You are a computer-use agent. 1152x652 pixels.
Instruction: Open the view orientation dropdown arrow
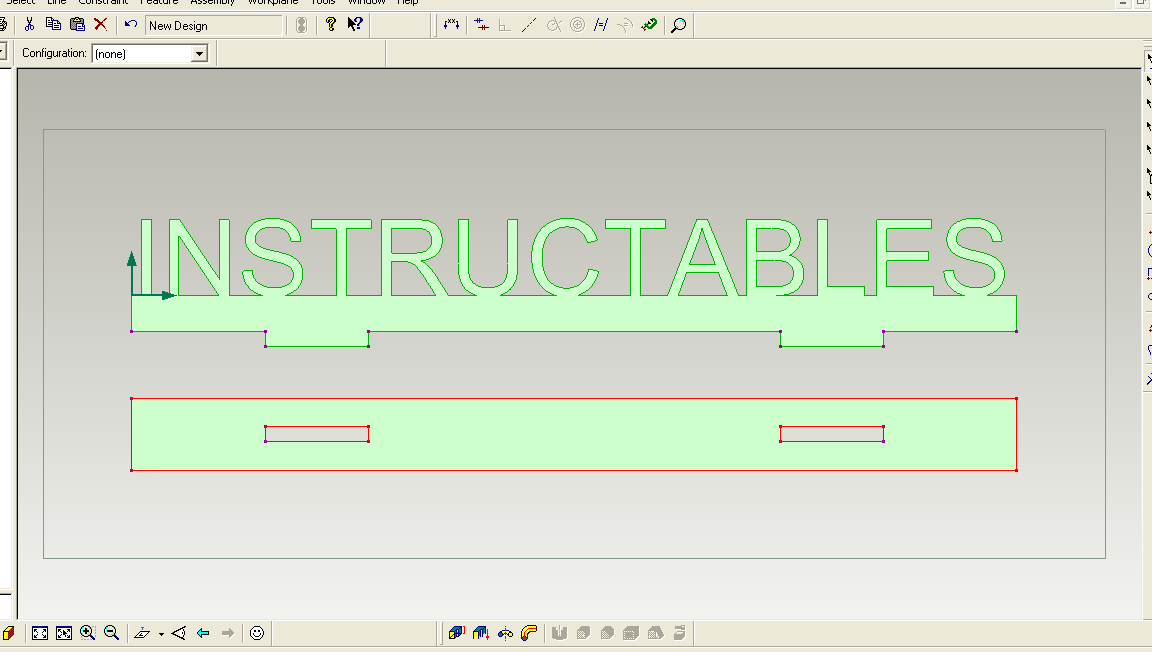161,634
